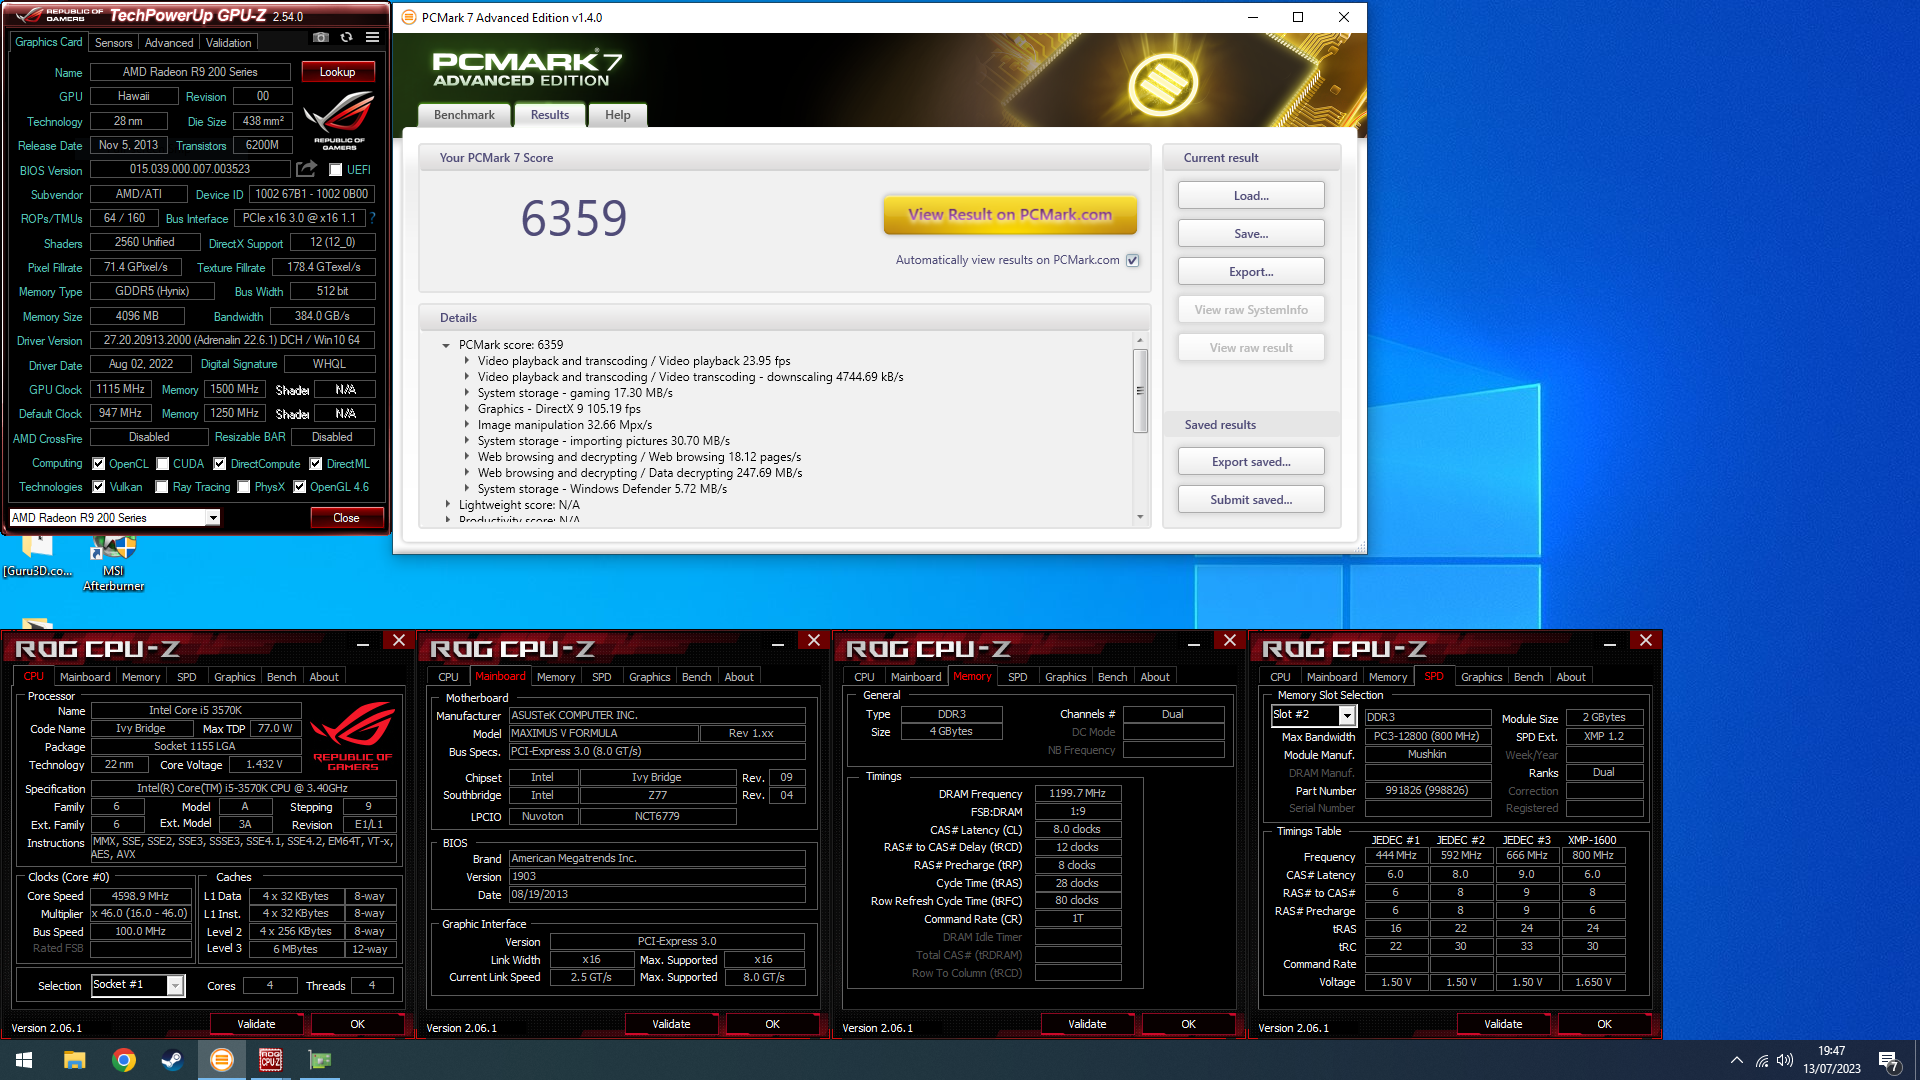Open Slot #2 memory slot dropdown
Viewport: 1920px width, 1080px height.
tap(1347, 716)
